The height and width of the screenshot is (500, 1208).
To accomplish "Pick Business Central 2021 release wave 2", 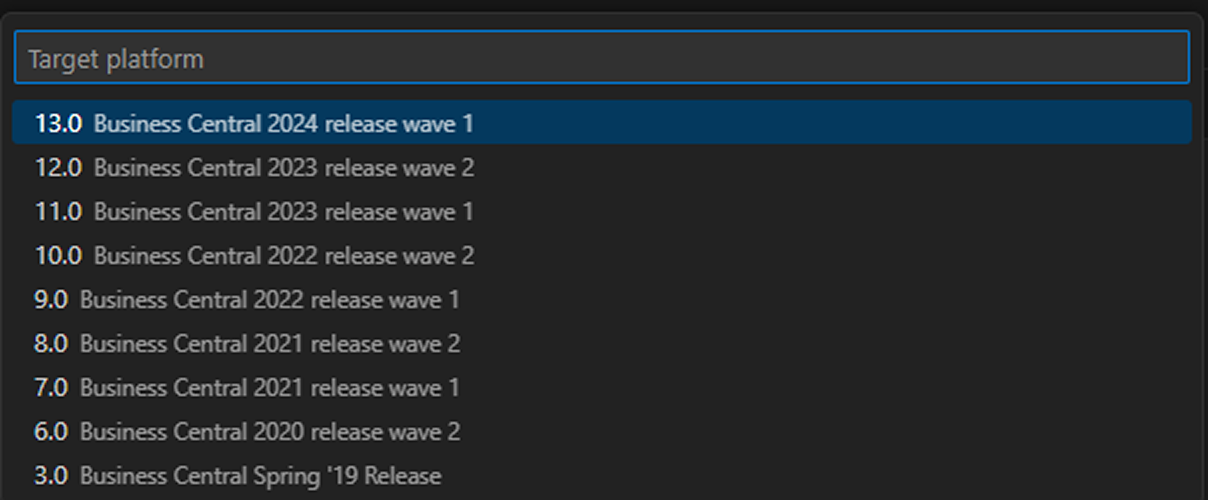I will 270,344.
